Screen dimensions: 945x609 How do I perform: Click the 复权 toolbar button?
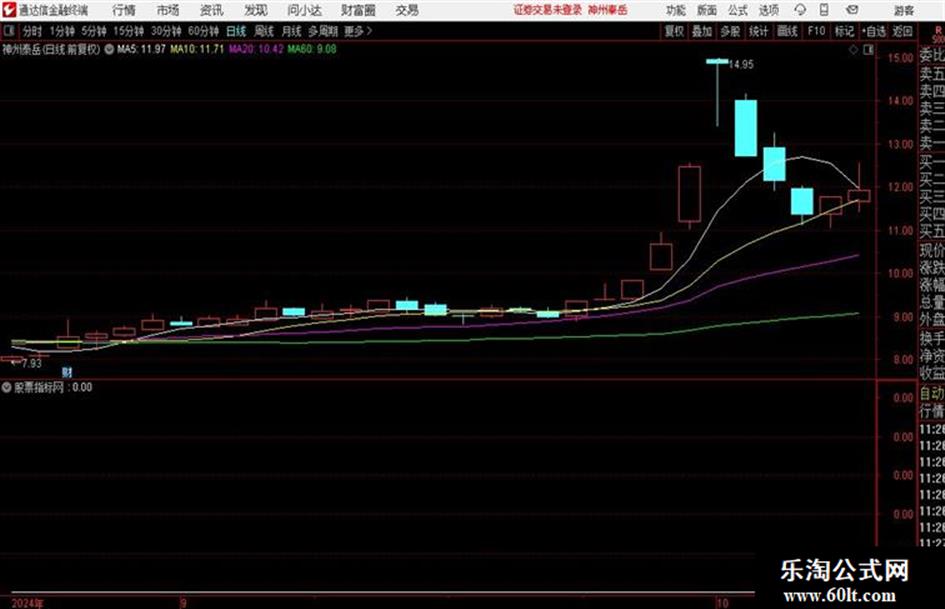(674, 31)
